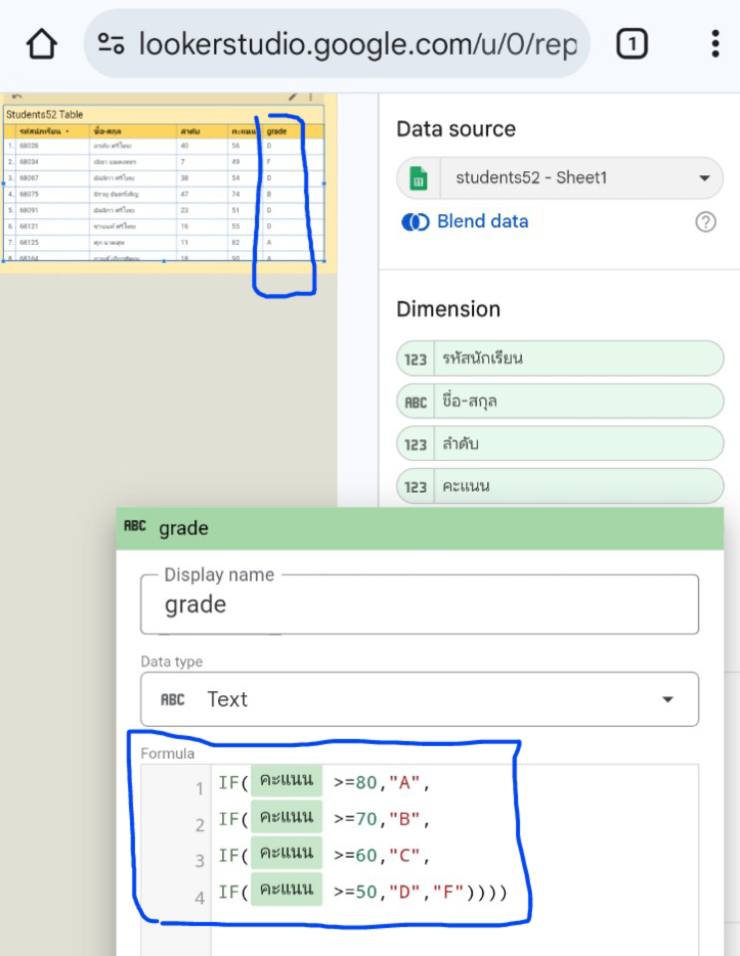Click the Google Sheets data source icon
This screenshot has width=740, height=956.
pyautogui.click(x=420, y=179)
